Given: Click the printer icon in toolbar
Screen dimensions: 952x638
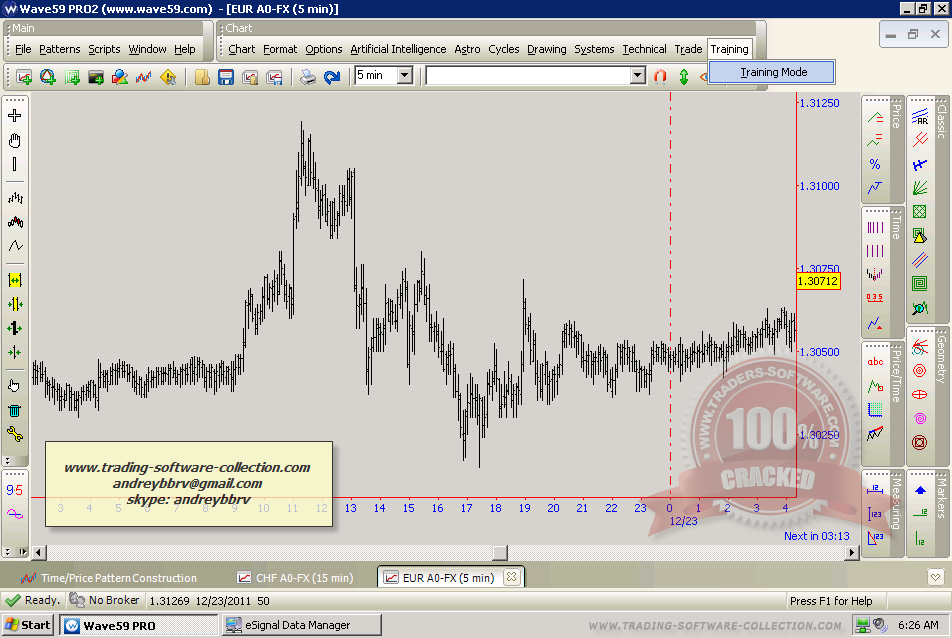Looking at the screenshot, I should (308, 76).
